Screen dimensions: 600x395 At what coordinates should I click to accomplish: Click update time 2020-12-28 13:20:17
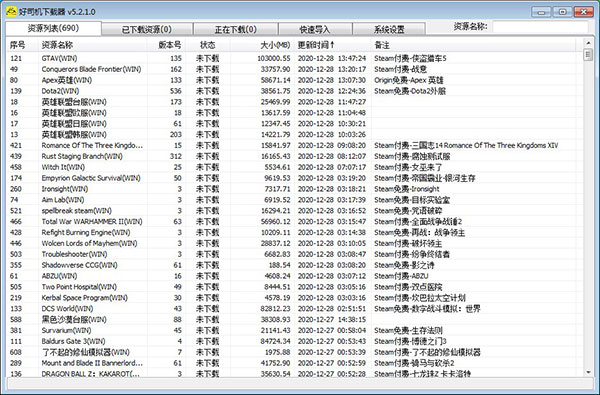click(332, 69)
